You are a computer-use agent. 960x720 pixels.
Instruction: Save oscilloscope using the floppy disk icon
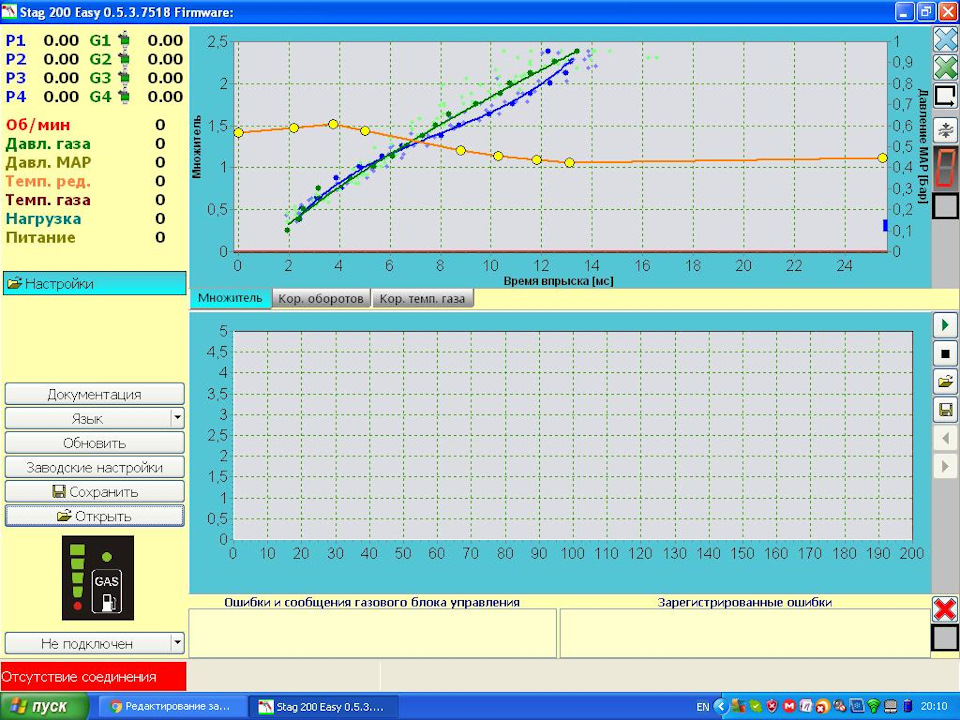coord(945,410)
